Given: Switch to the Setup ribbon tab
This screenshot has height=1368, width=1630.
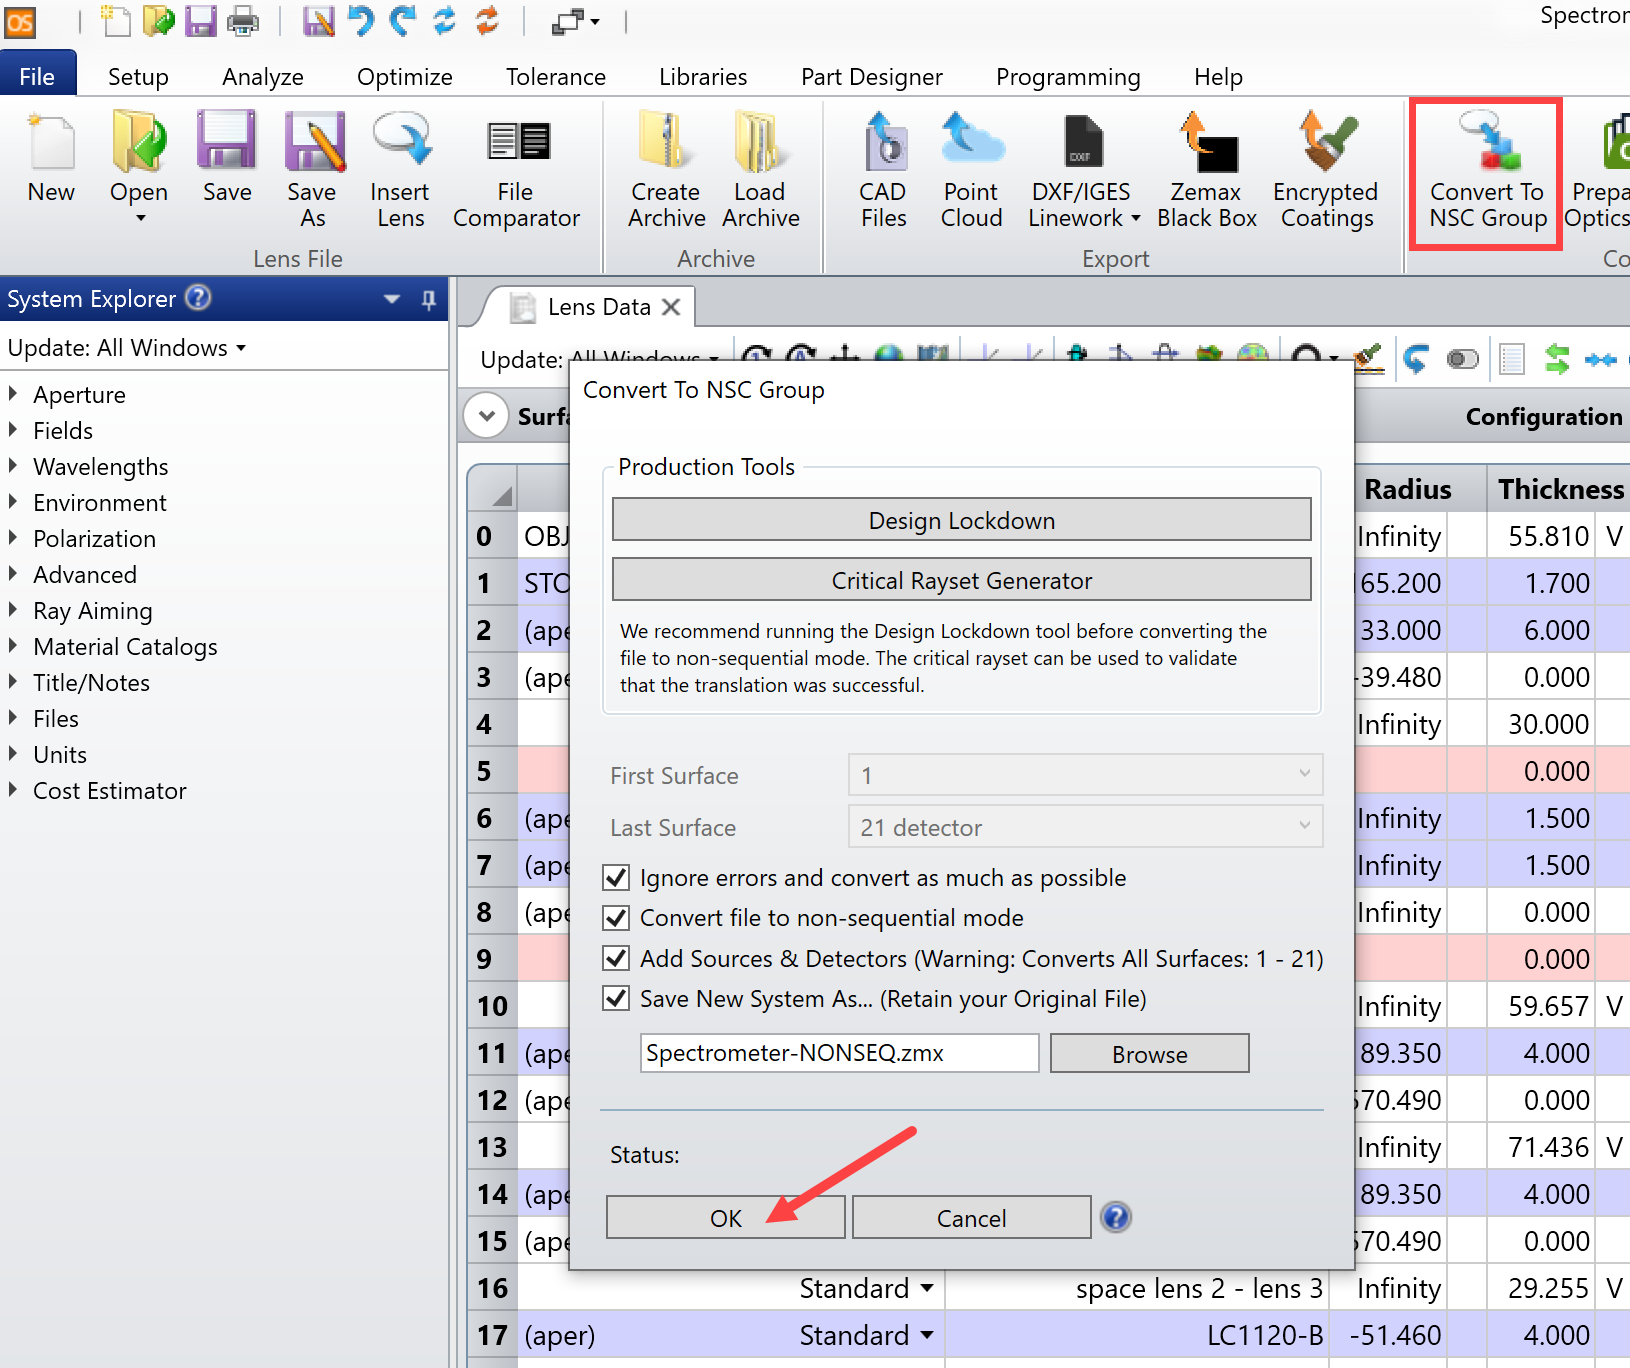Looking at the screenshot, I should coord(138,77).
